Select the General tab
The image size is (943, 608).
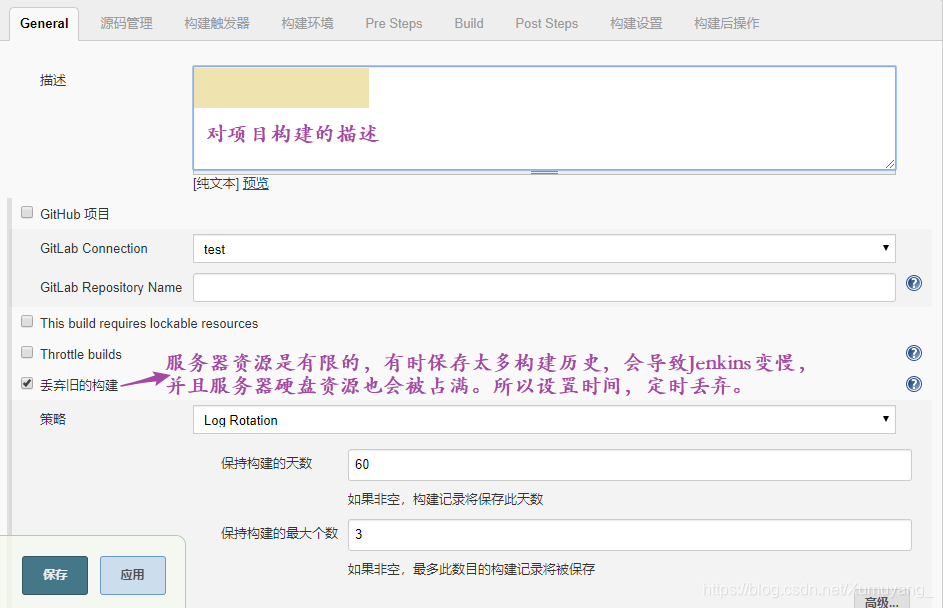click(x=44, y=23)
